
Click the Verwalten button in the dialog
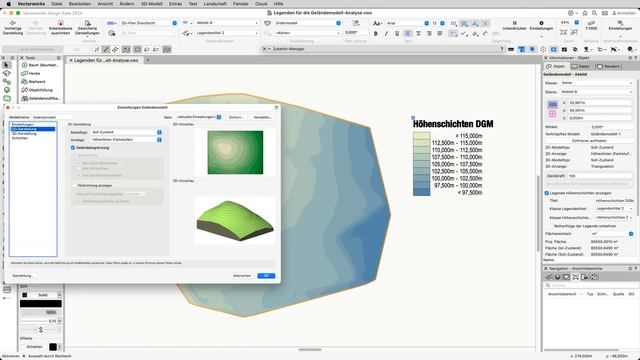tap(262, 117)
